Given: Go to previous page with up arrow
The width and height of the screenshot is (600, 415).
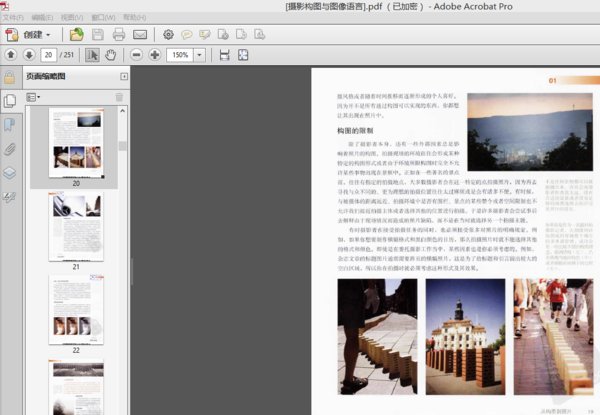Looking at the screenshot, I should (10, 54).
